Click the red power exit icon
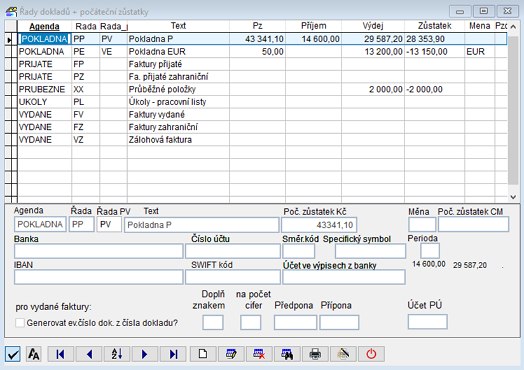 coord(371,354)
